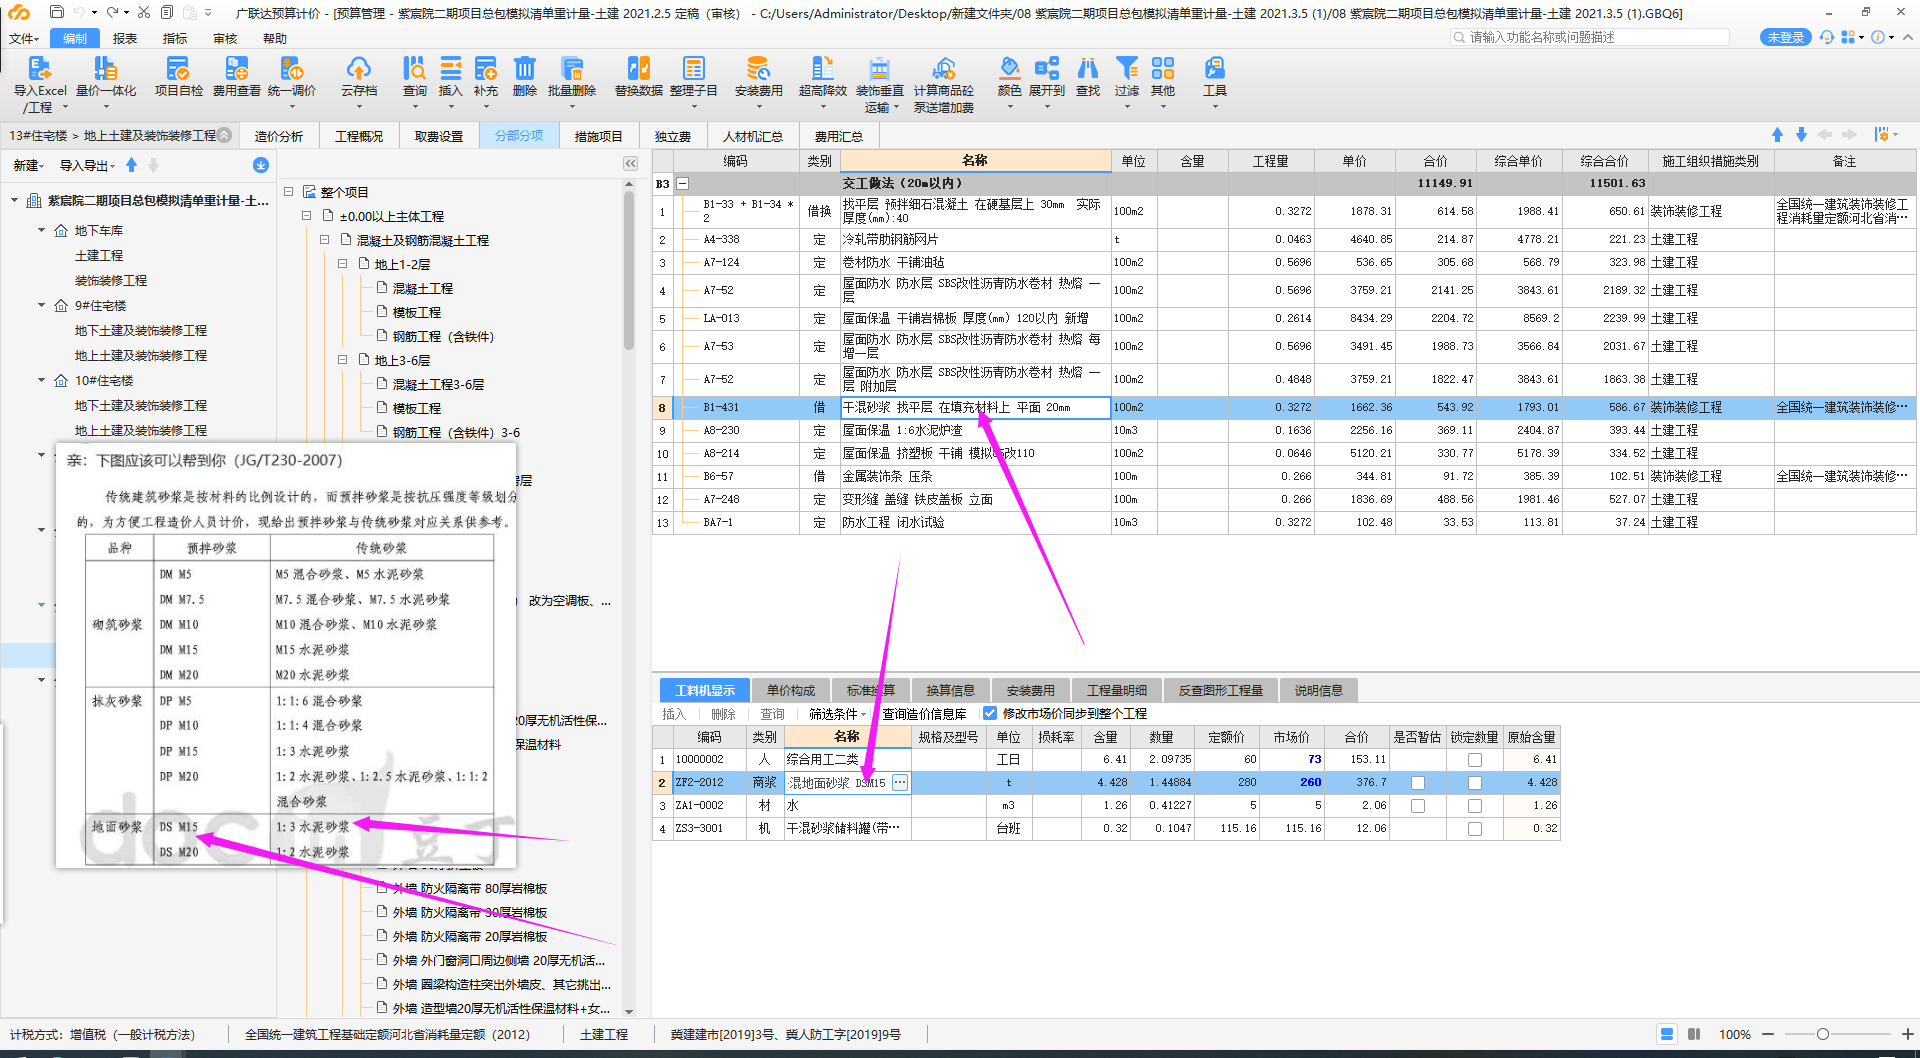
Task: Toggle 锁定数量 checkbox for 湿地面砂浆 row
Action: click(x=1474, y=783)
